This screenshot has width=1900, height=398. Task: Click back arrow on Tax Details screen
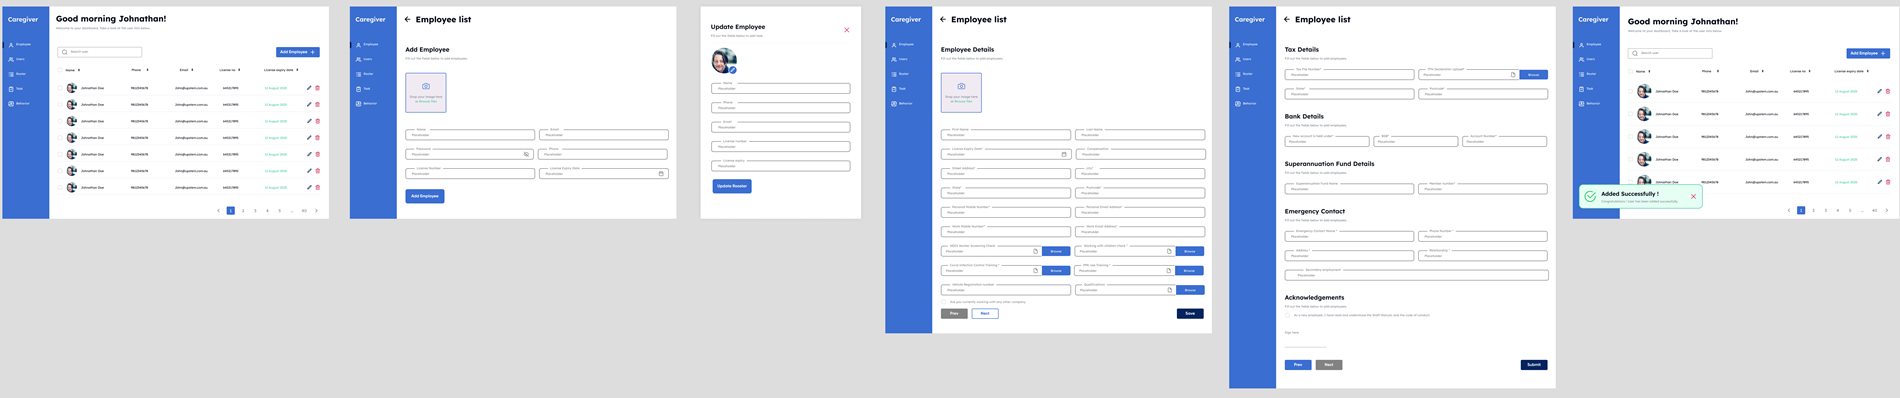(x=1287, y=19)
